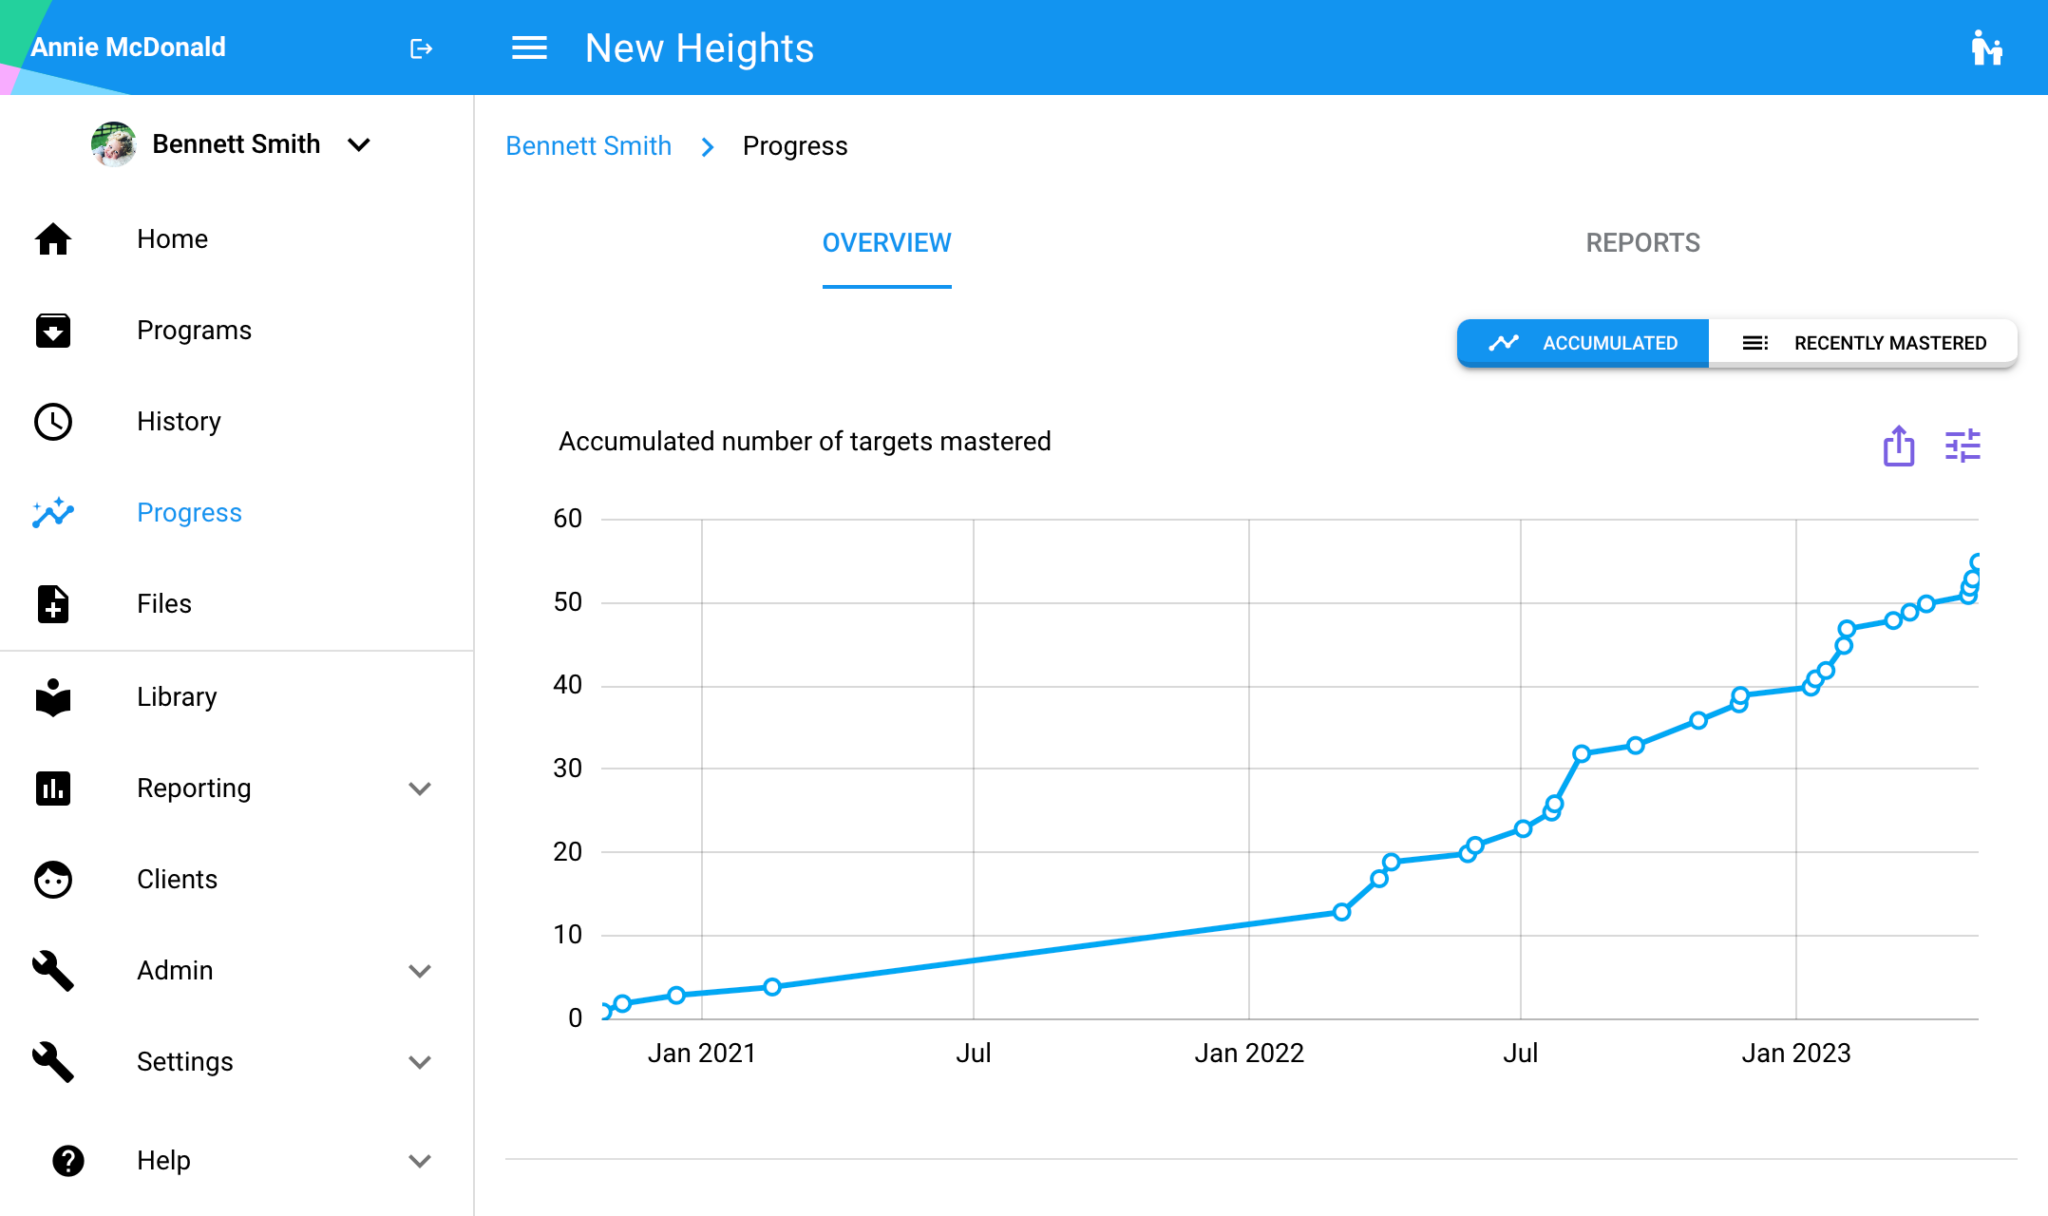Open Files in the sidebar

[x=164, y=604]
